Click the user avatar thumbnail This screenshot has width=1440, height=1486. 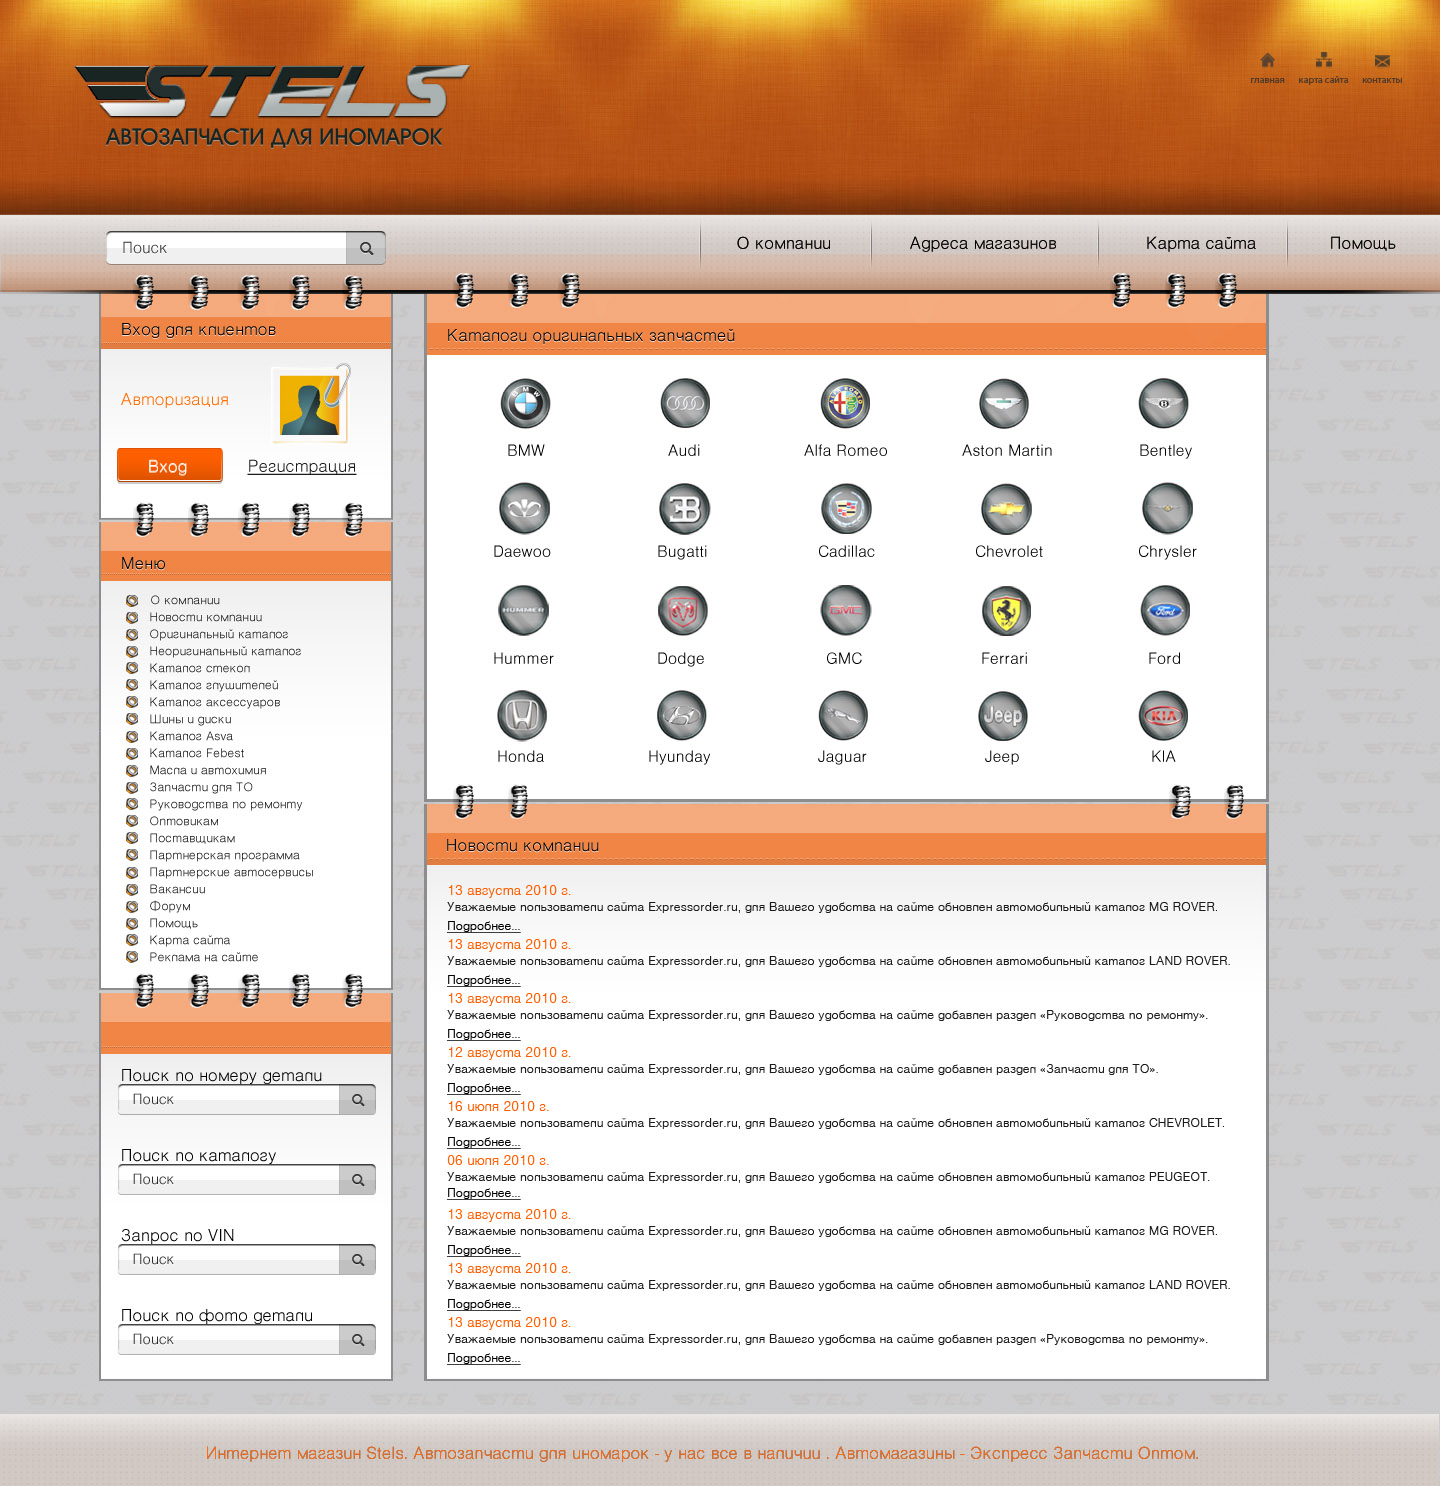pyautogui.click(x=310, y=405)
